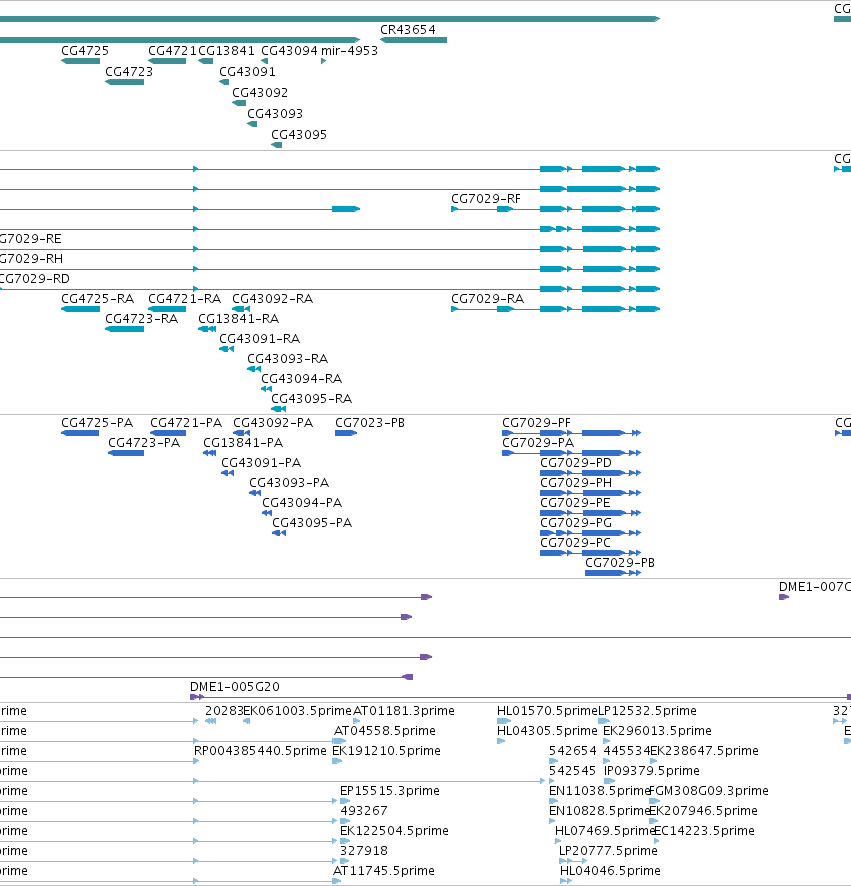
Task: Select the CG4725-RA transcript
Action: coord(80,309)
